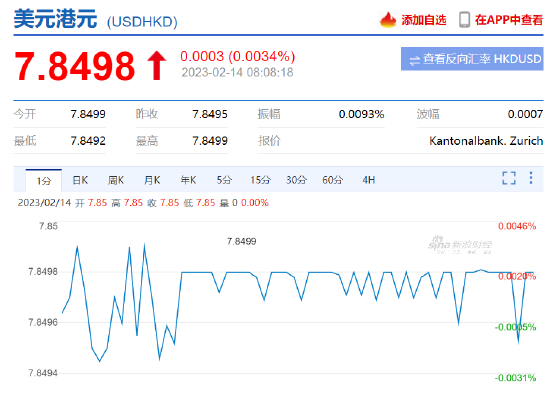The image size is (550, 394).
Task: Click 查看反向汇率 HKDUSD button
Action: (x=472, y=59)
